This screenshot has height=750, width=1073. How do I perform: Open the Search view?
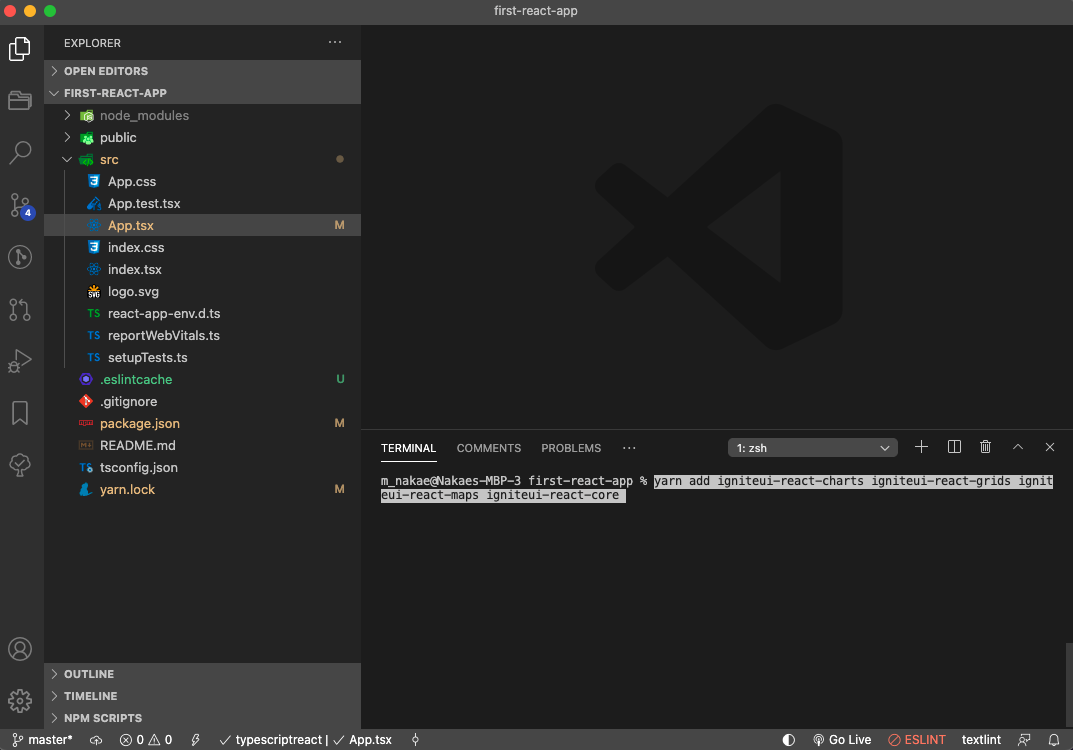tap(20, 152)
